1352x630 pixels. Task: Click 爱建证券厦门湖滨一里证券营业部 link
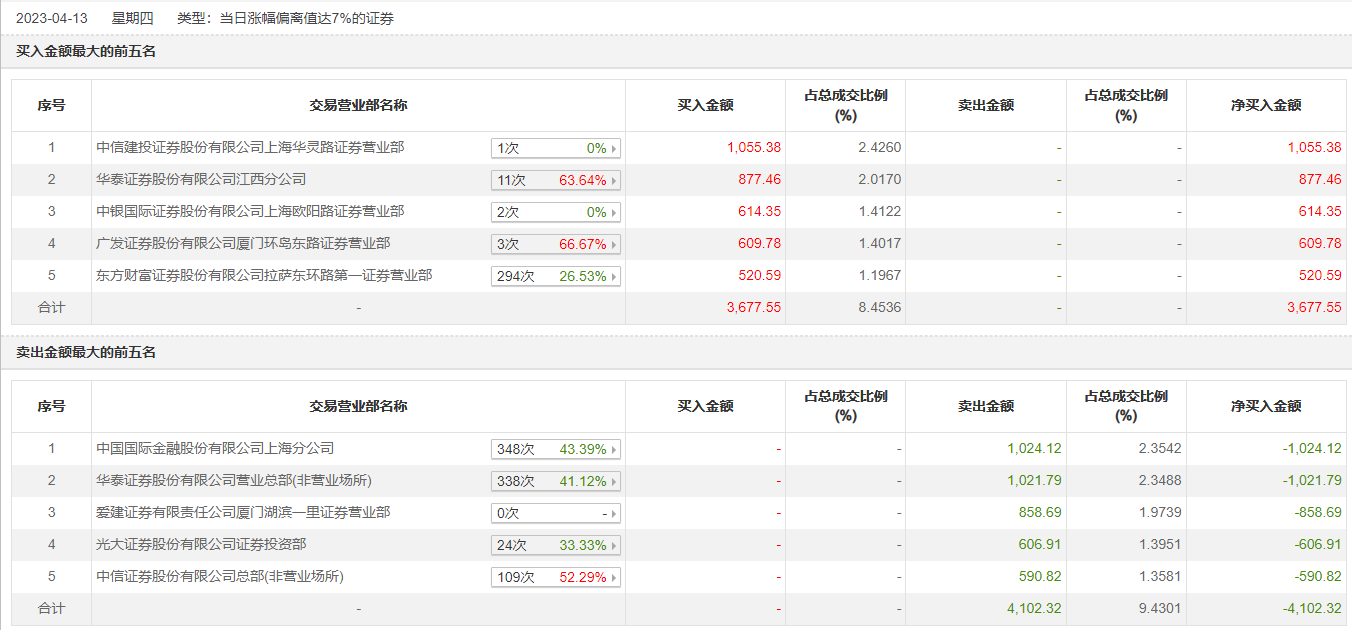pyautogui.click(x=243, y=512)
